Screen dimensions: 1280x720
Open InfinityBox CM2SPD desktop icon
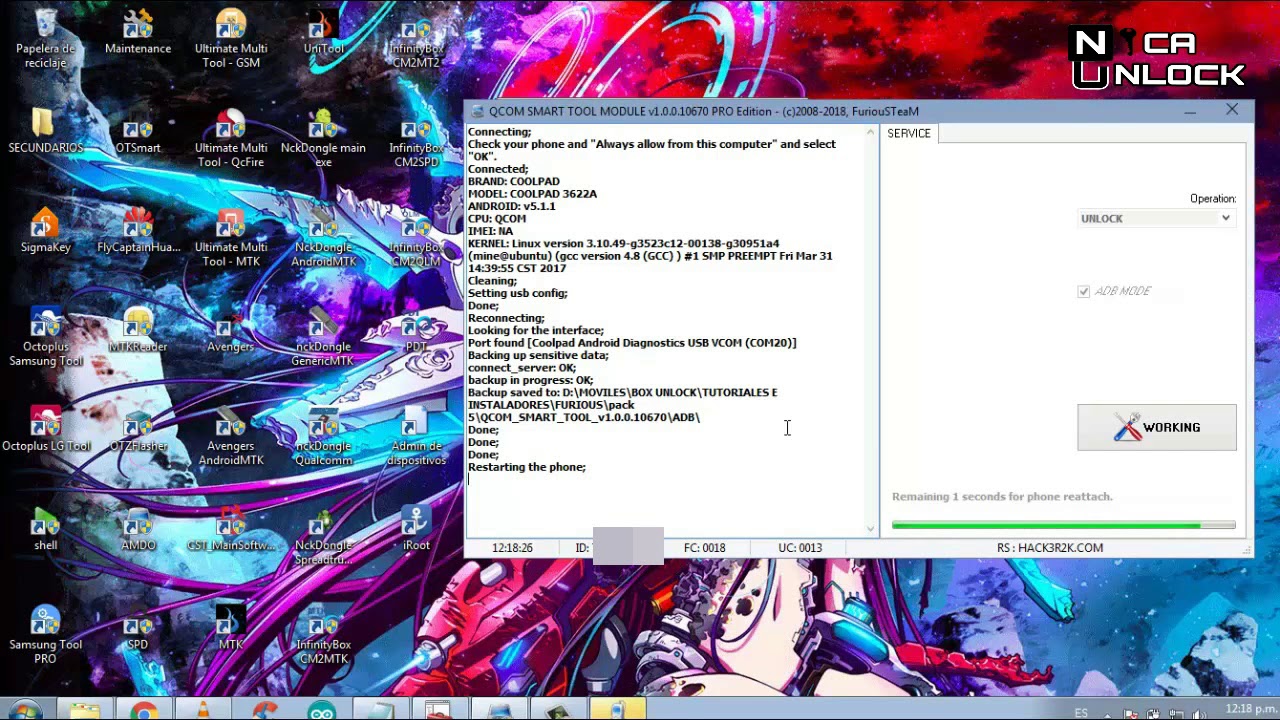pos(416,137)
